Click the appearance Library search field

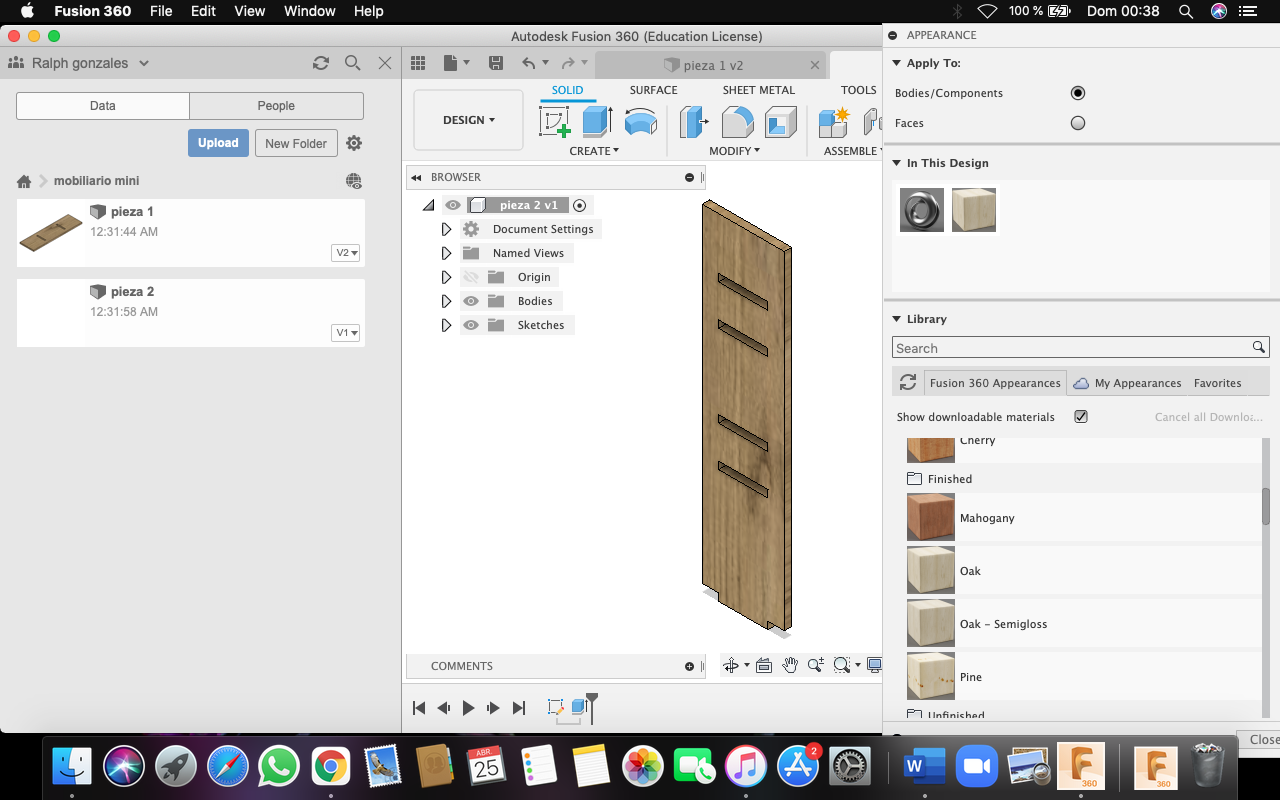click(x=1080, y=348)
